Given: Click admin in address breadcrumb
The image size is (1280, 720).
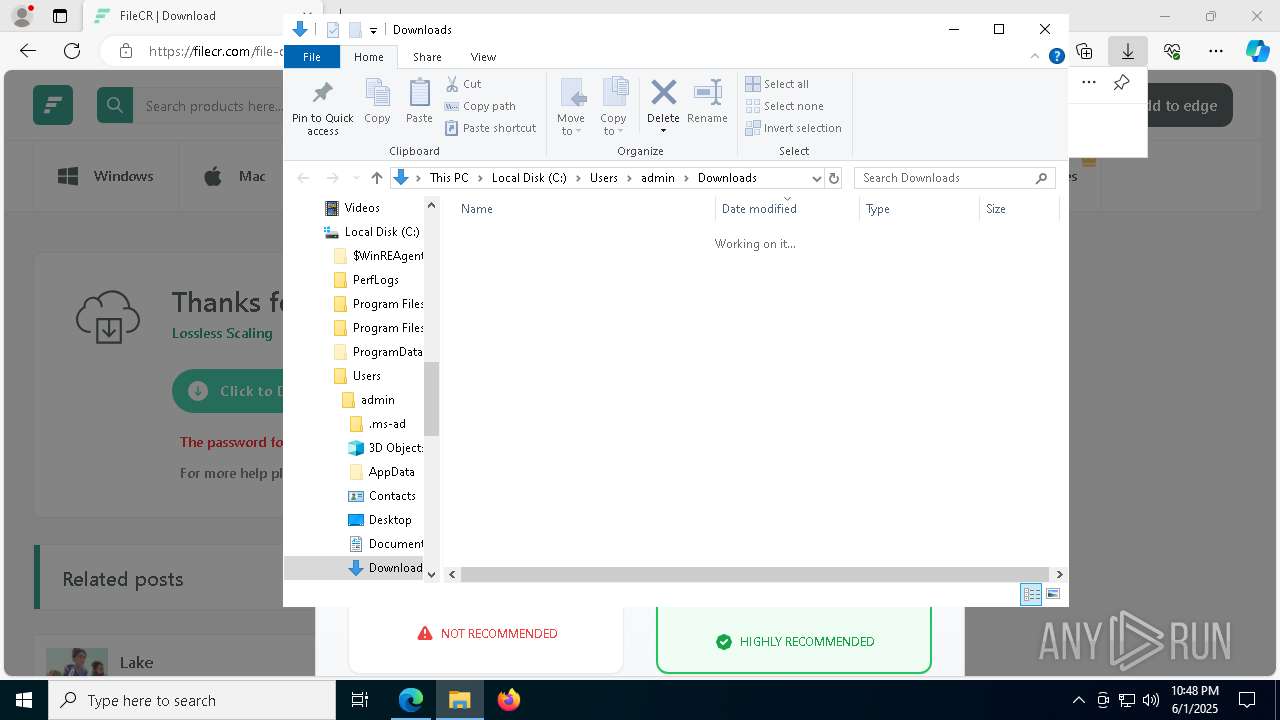Looking at the screenshot, I should [658, 178].
